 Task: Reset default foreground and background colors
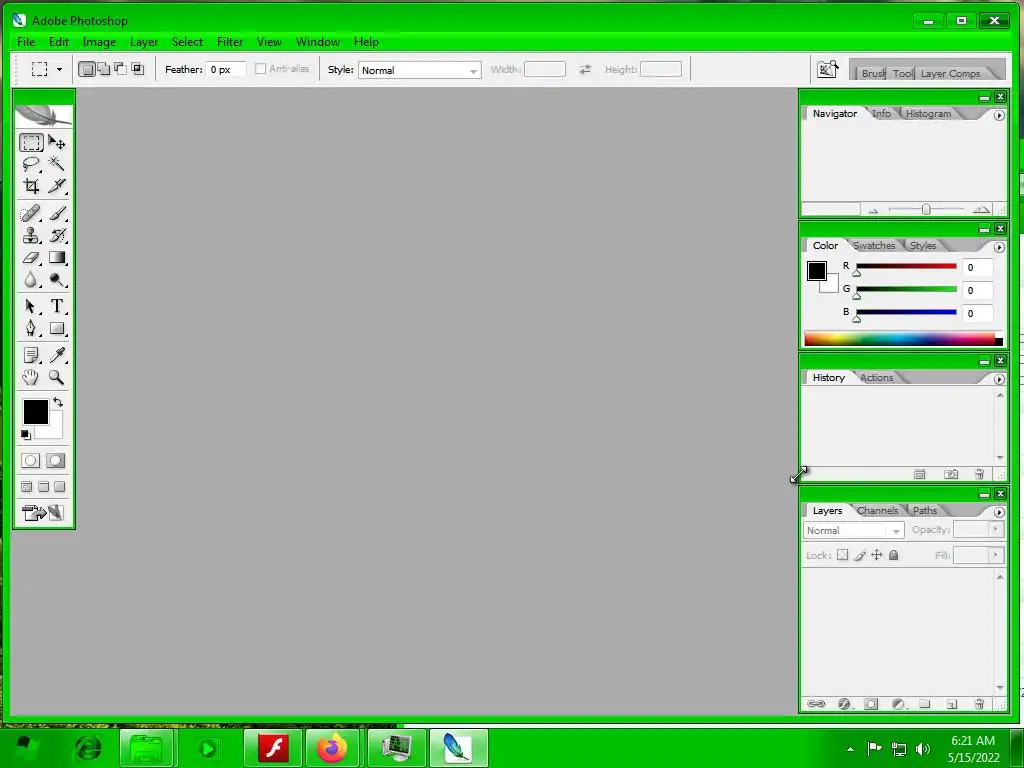pos(26,435)
